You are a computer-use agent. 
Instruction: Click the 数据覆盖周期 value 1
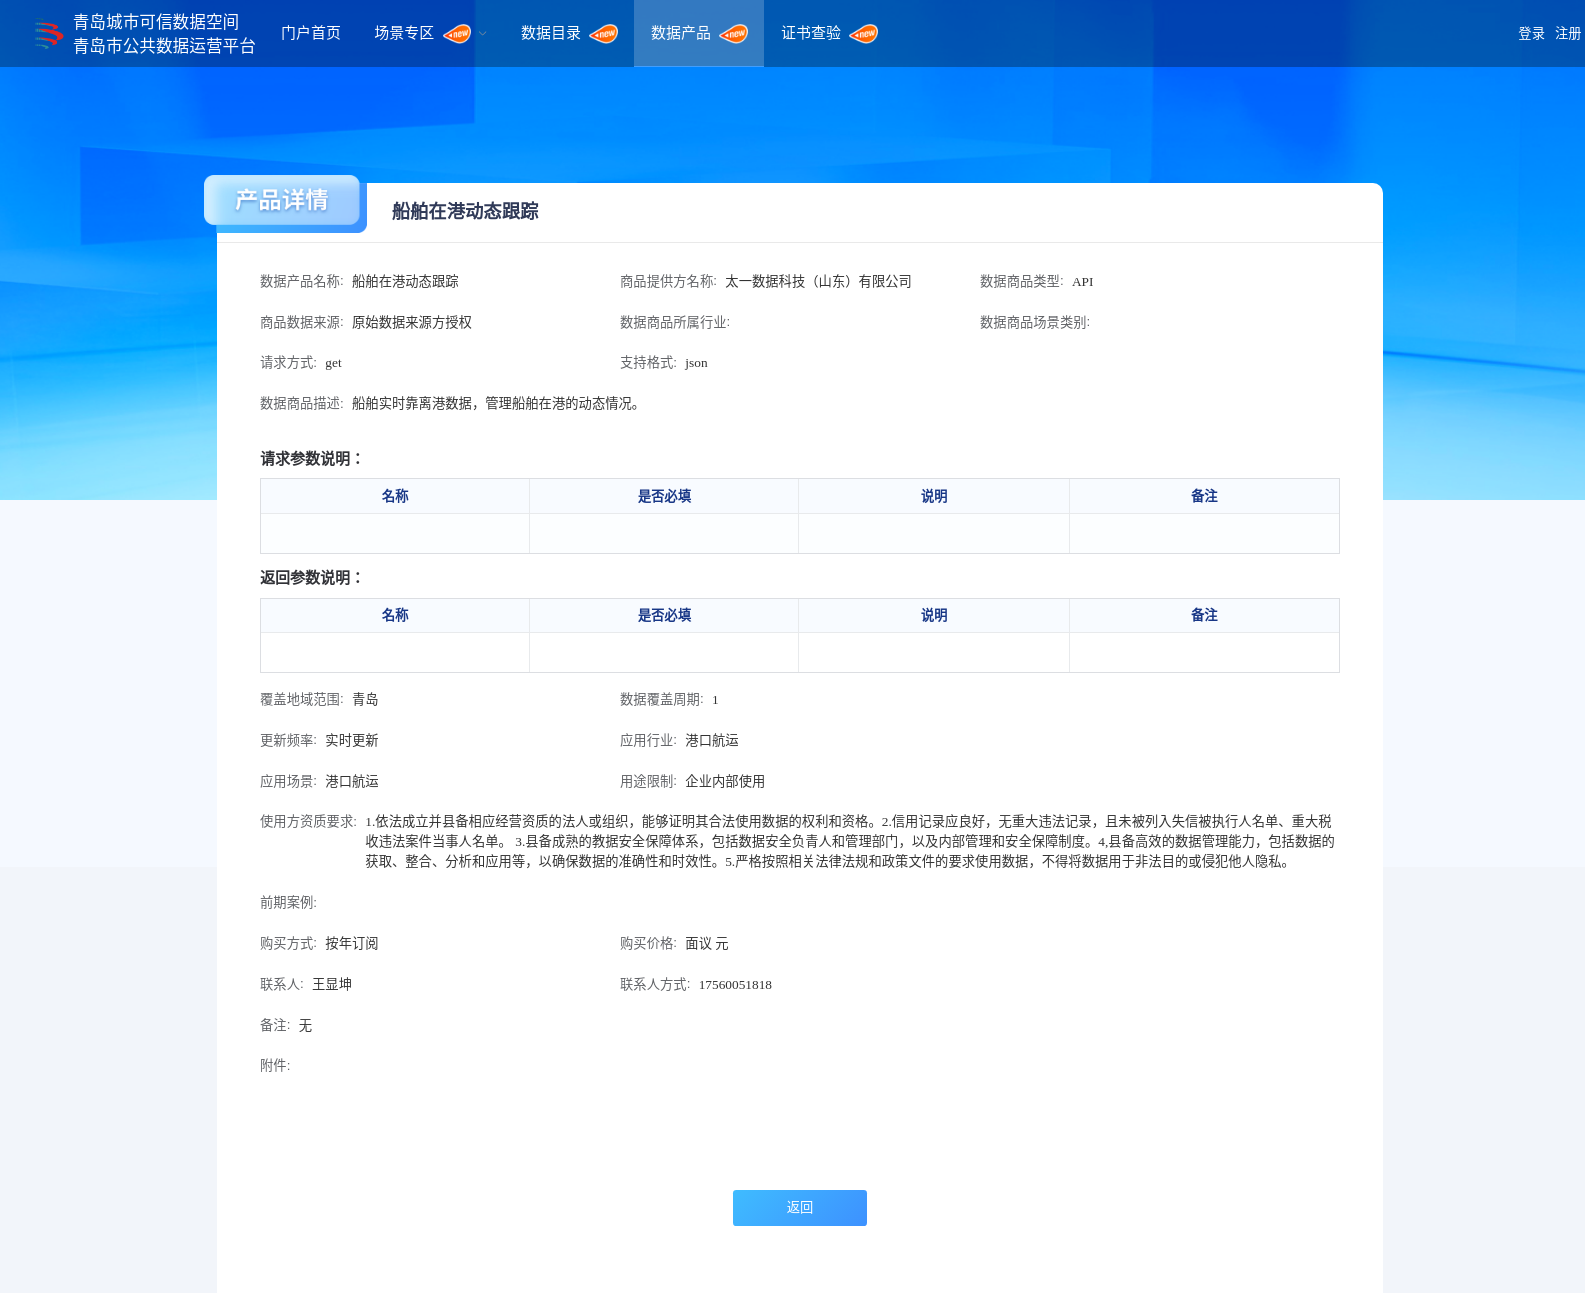point(715,700)
